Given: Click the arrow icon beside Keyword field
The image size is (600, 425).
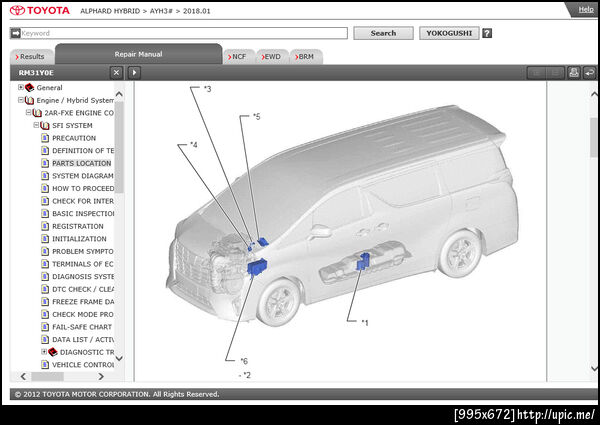Looking at the screenshot, I should click(15, 33).
